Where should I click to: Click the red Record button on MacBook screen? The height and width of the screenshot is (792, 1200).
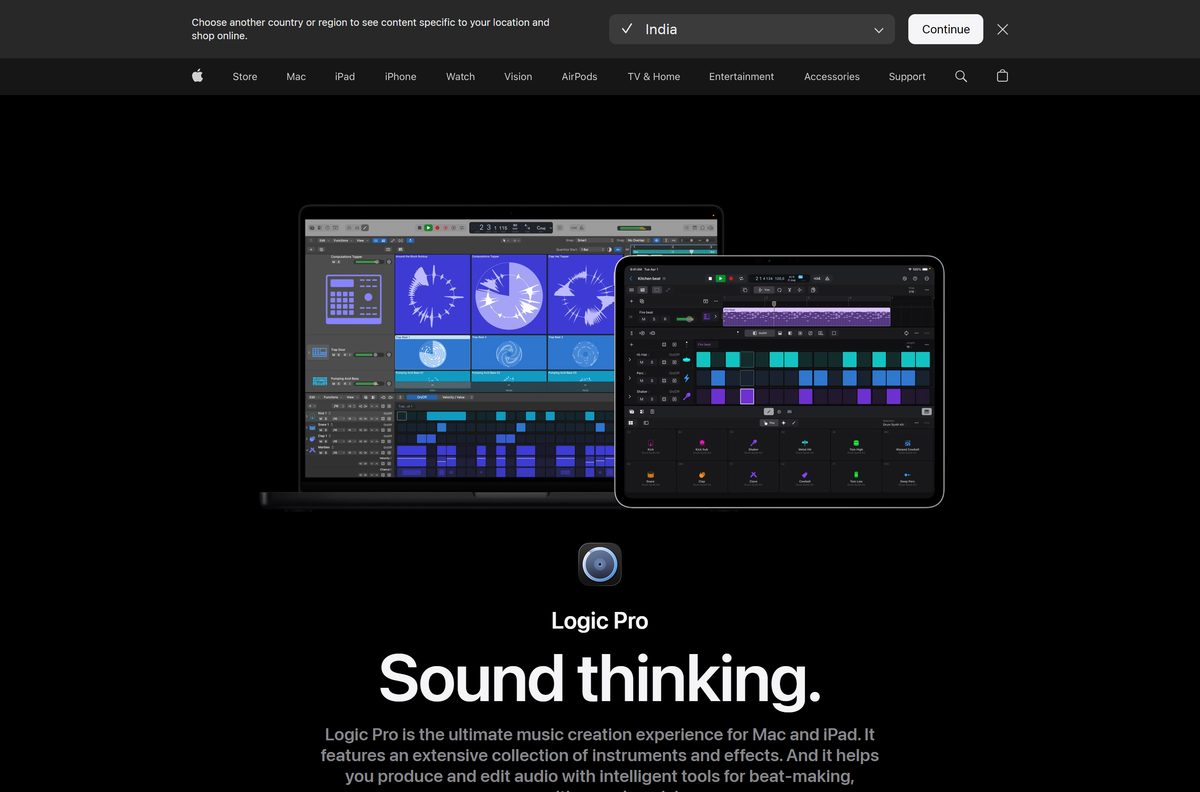pyautogui.click(x=437, y=228)
